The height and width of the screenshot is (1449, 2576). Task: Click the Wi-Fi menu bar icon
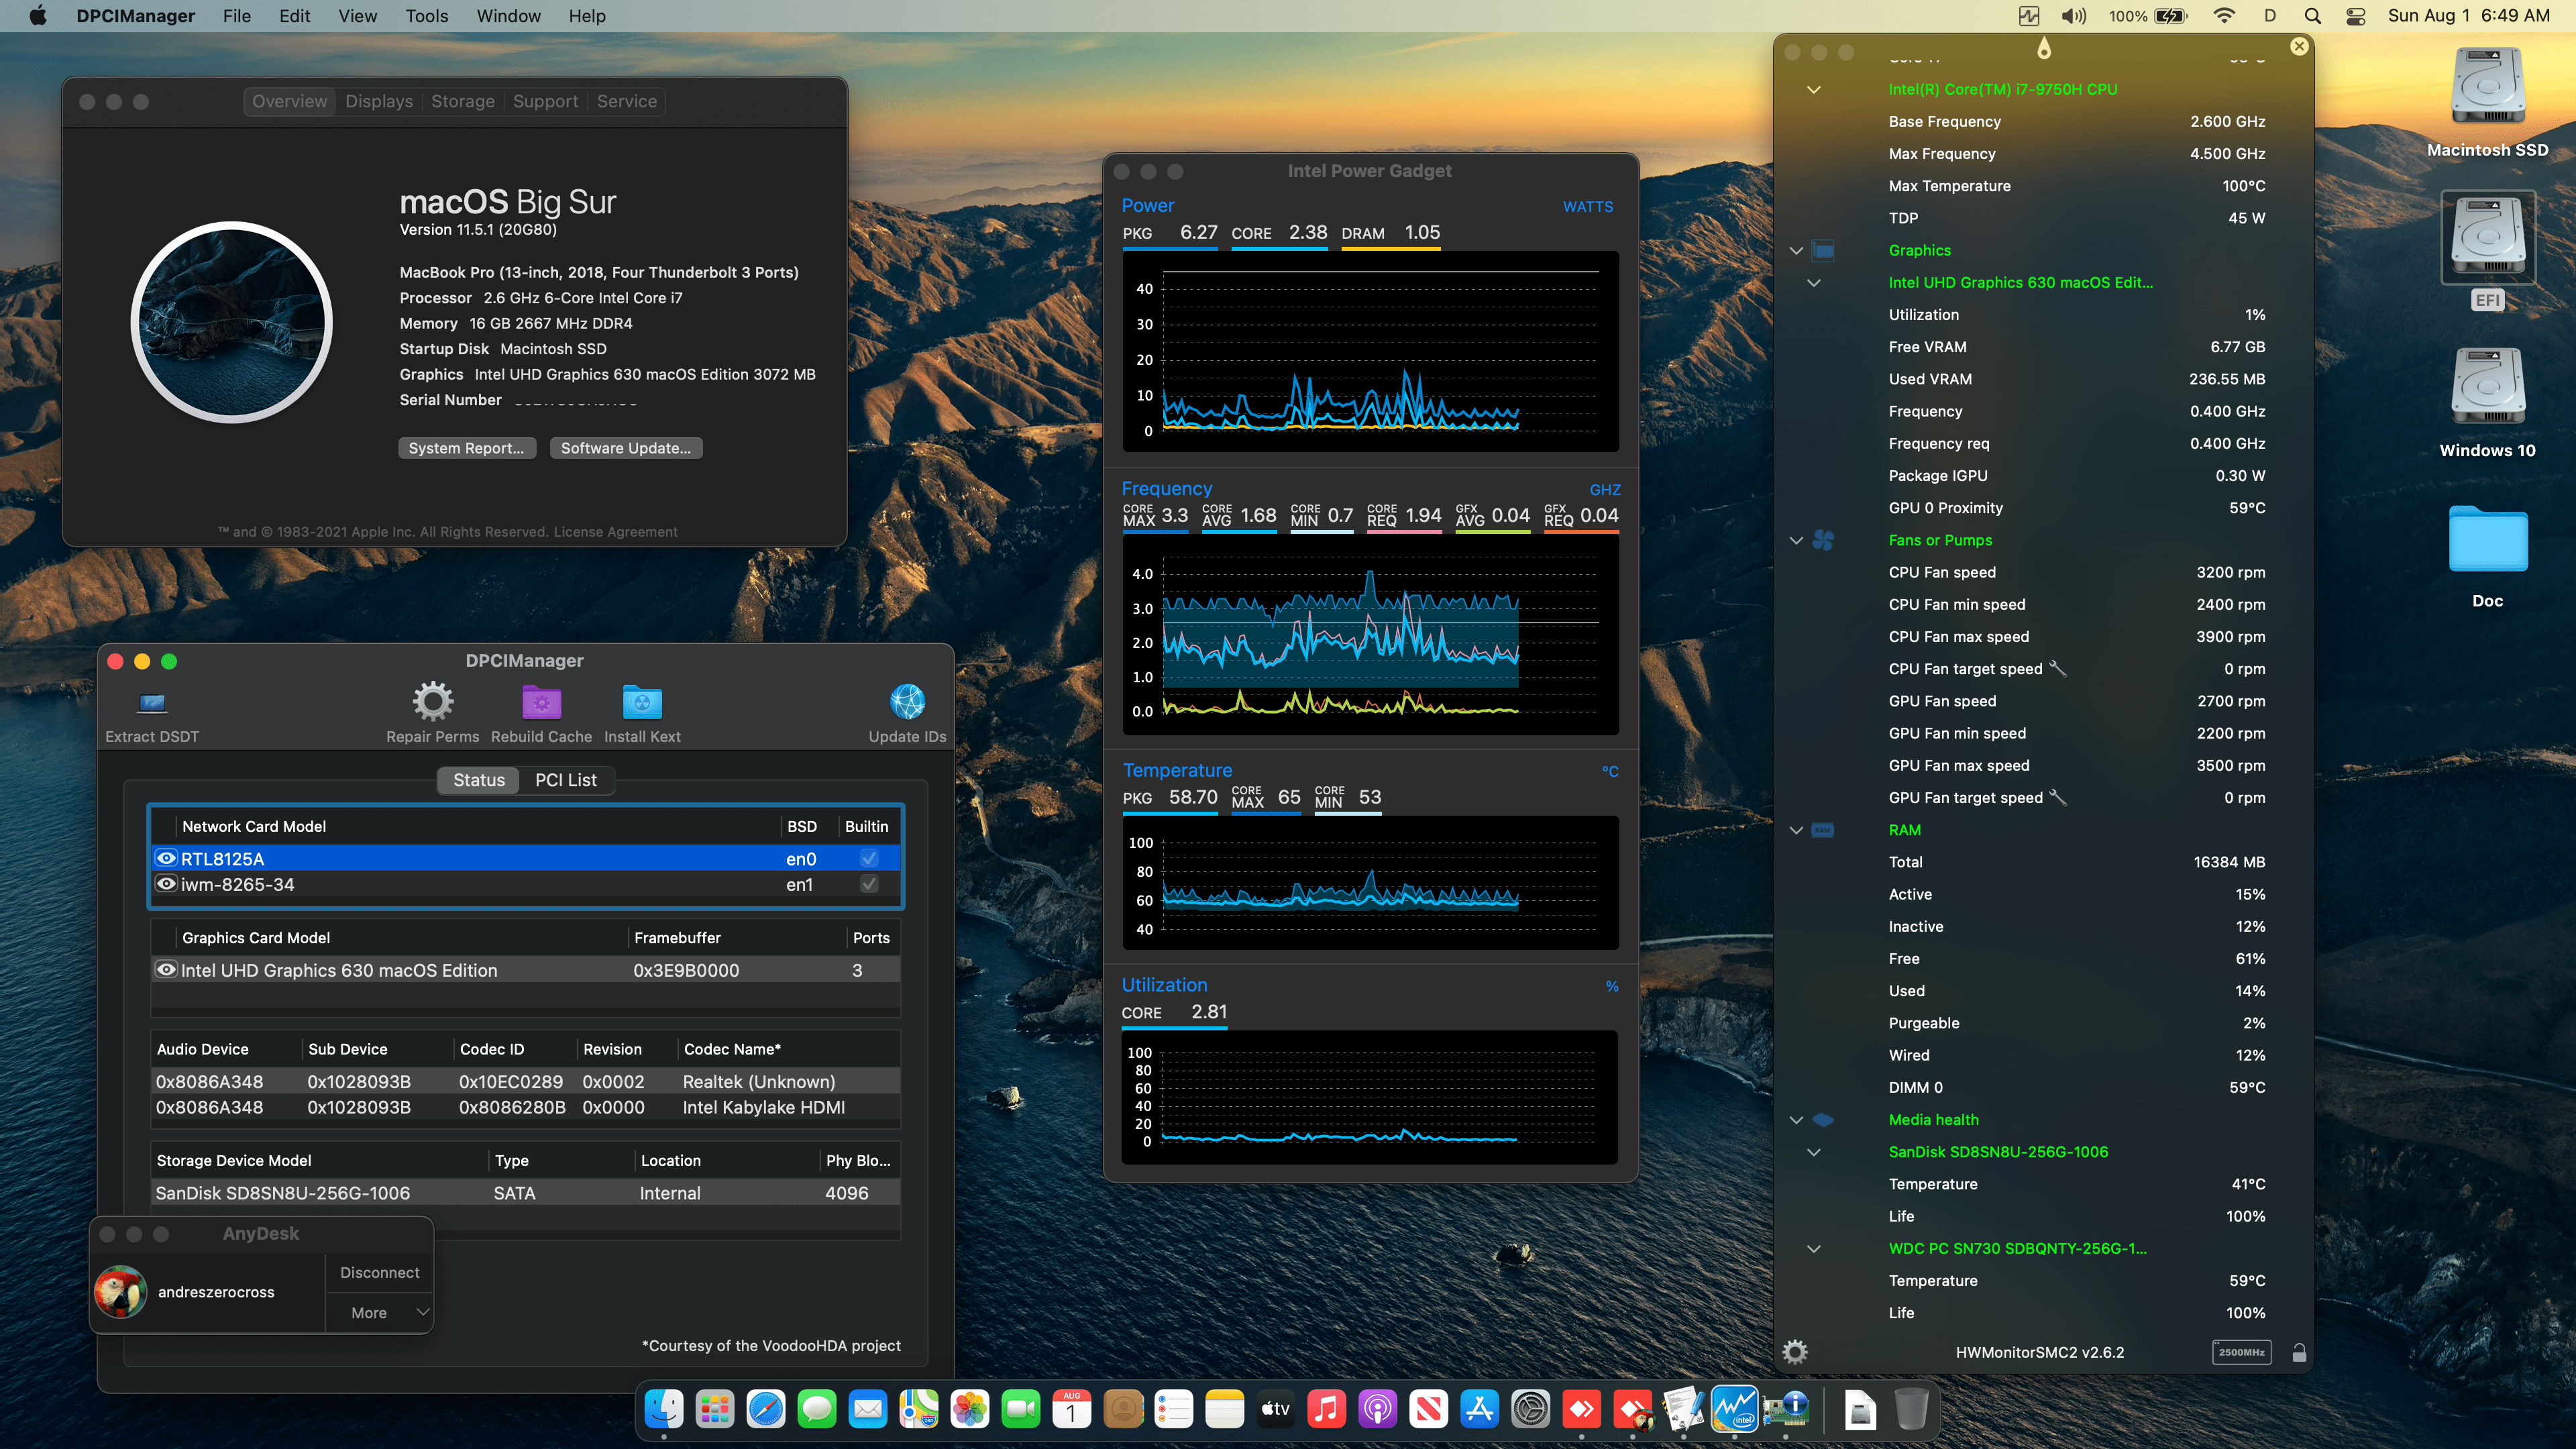(x=2224, y=16)
